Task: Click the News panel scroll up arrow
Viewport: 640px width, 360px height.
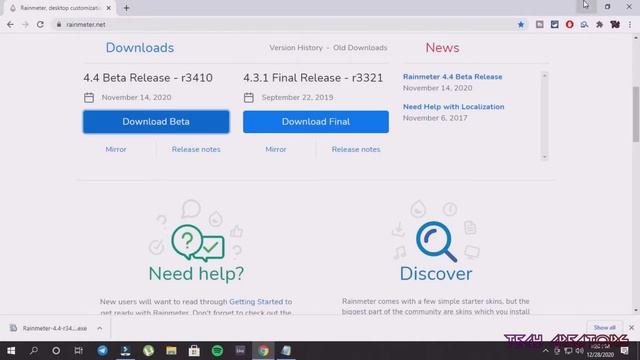Action: [544, 76]
